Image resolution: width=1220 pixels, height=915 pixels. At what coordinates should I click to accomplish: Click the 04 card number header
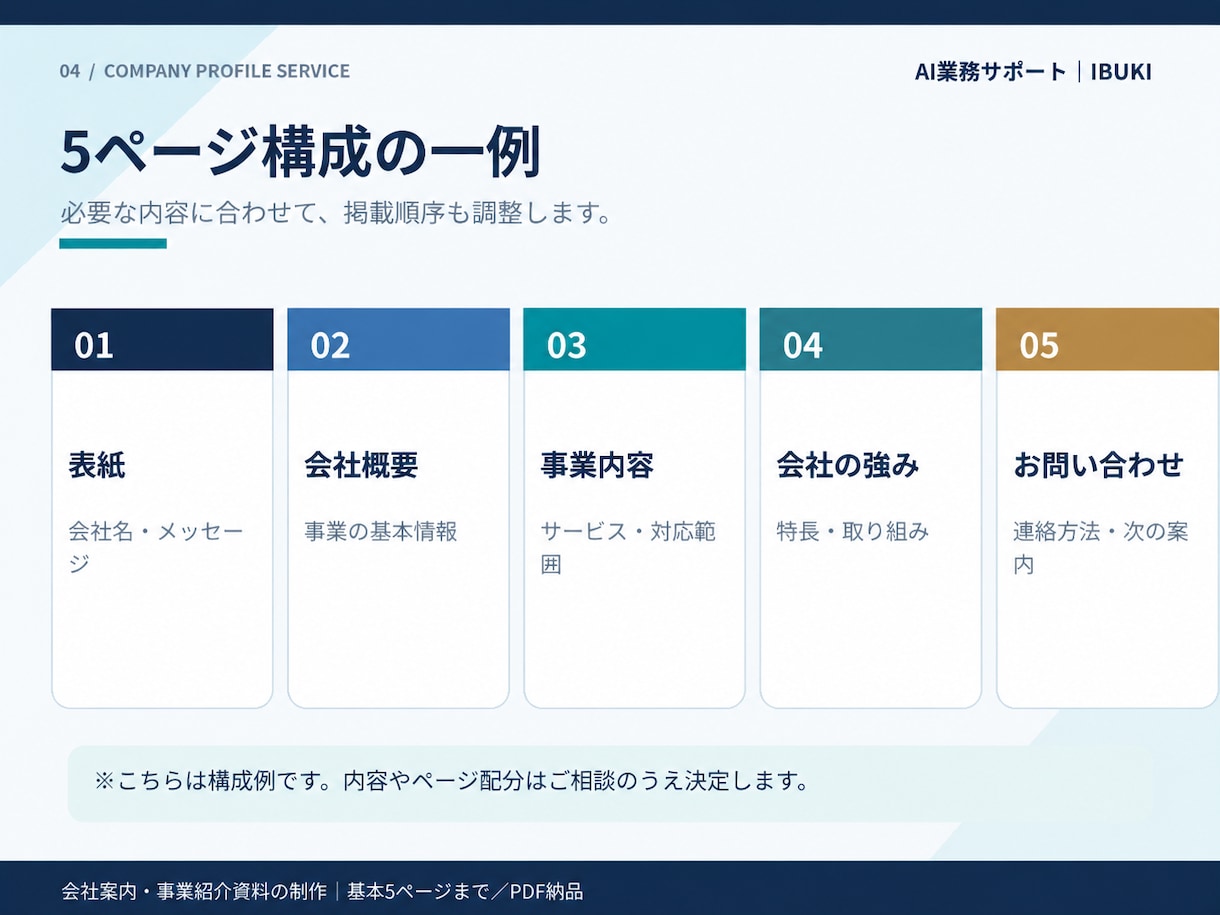coord(870,340)
